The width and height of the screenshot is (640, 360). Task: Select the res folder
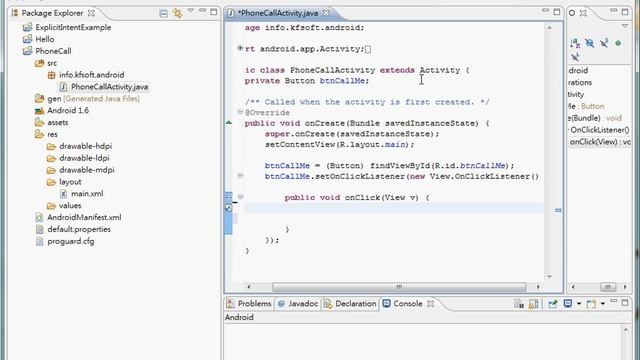tap(52, 134)
